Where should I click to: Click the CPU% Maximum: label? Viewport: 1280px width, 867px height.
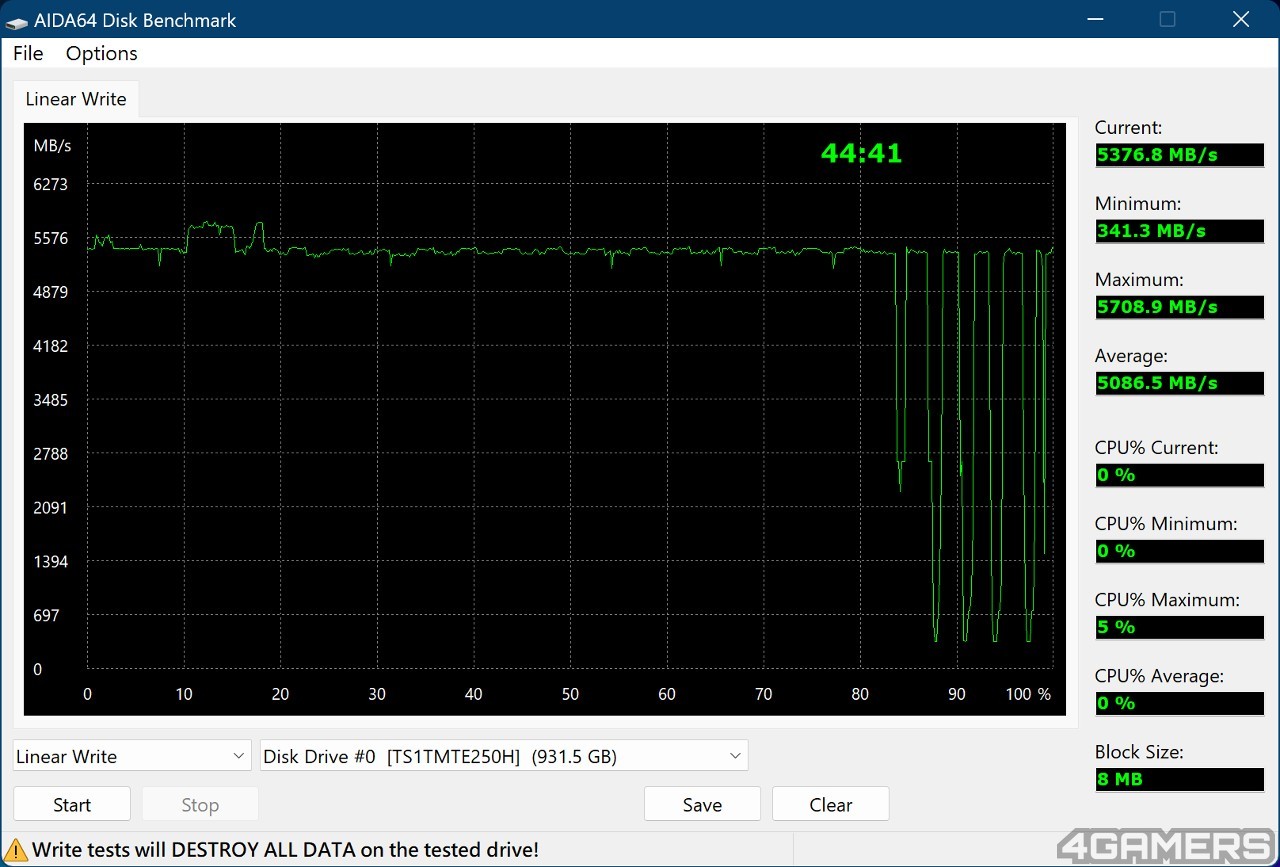(1167, 600)
